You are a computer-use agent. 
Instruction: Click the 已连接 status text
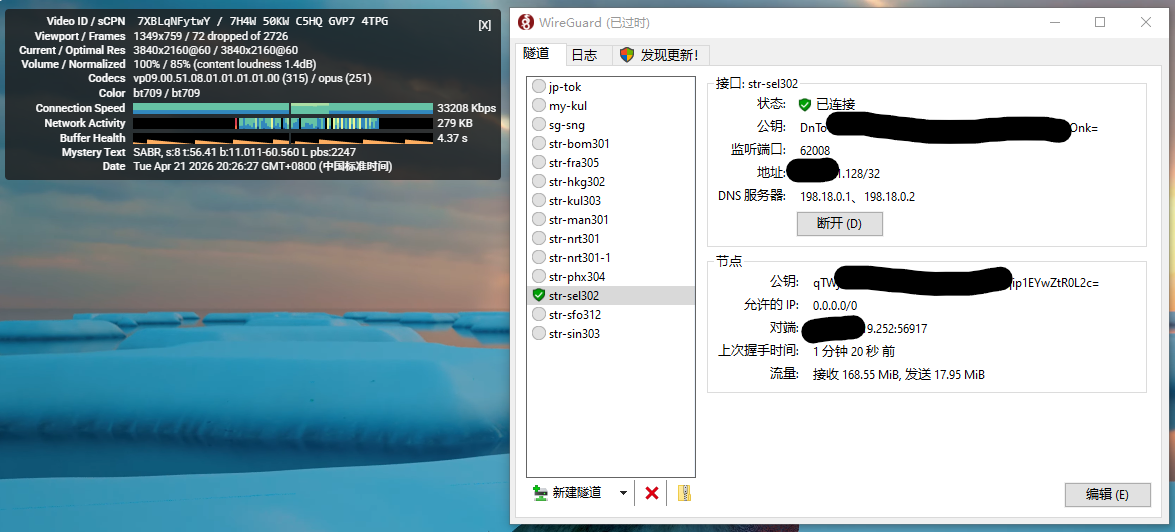[x=836, y=104]
